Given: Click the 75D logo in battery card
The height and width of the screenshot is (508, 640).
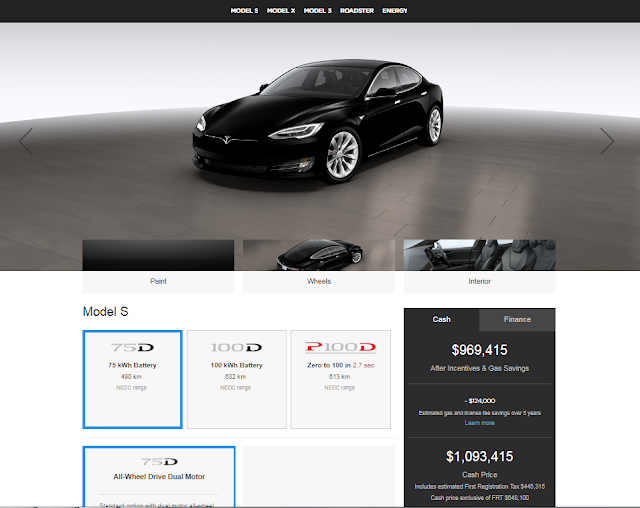Looking at the screenshot, I should 133,348.
